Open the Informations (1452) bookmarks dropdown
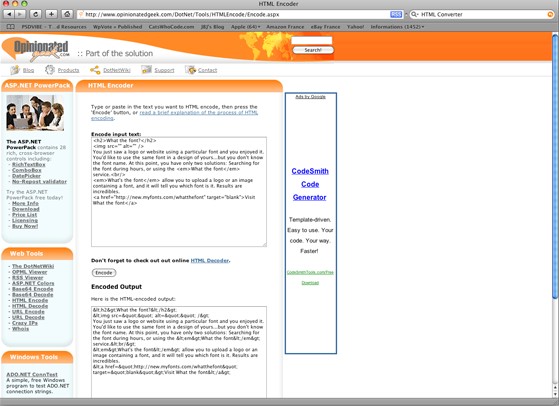559x406 pixels. coord(397,27)
